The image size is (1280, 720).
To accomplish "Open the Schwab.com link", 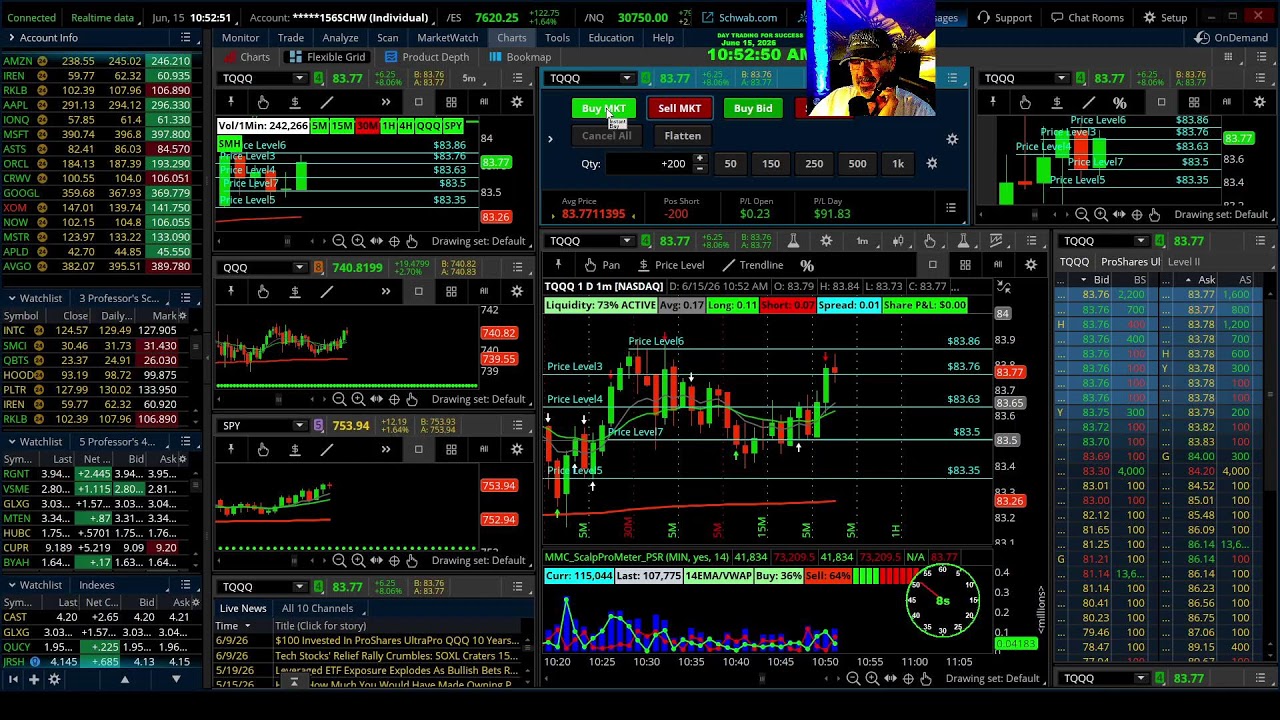I will tap(739, 18).
